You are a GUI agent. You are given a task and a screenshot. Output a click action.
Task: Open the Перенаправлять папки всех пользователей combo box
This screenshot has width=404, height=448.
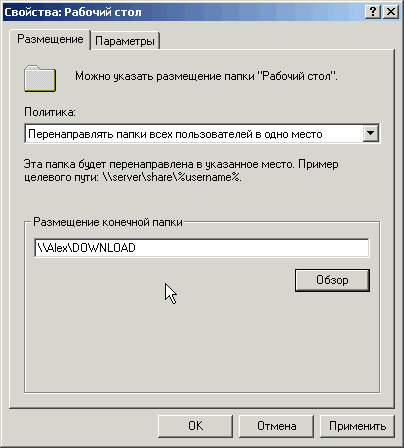pos(202,134)
